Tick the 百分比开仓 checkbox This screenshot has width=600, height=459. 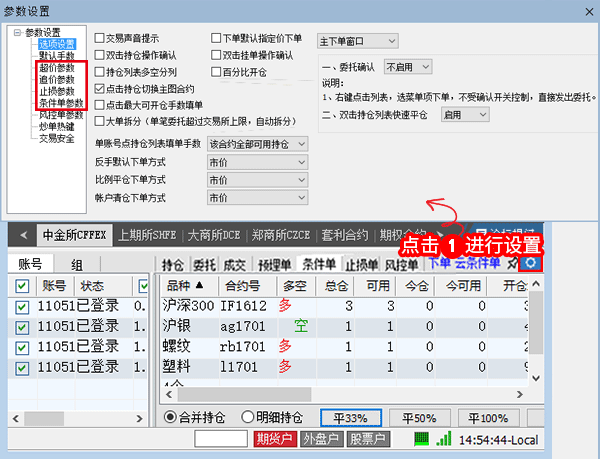click(217, 72)
